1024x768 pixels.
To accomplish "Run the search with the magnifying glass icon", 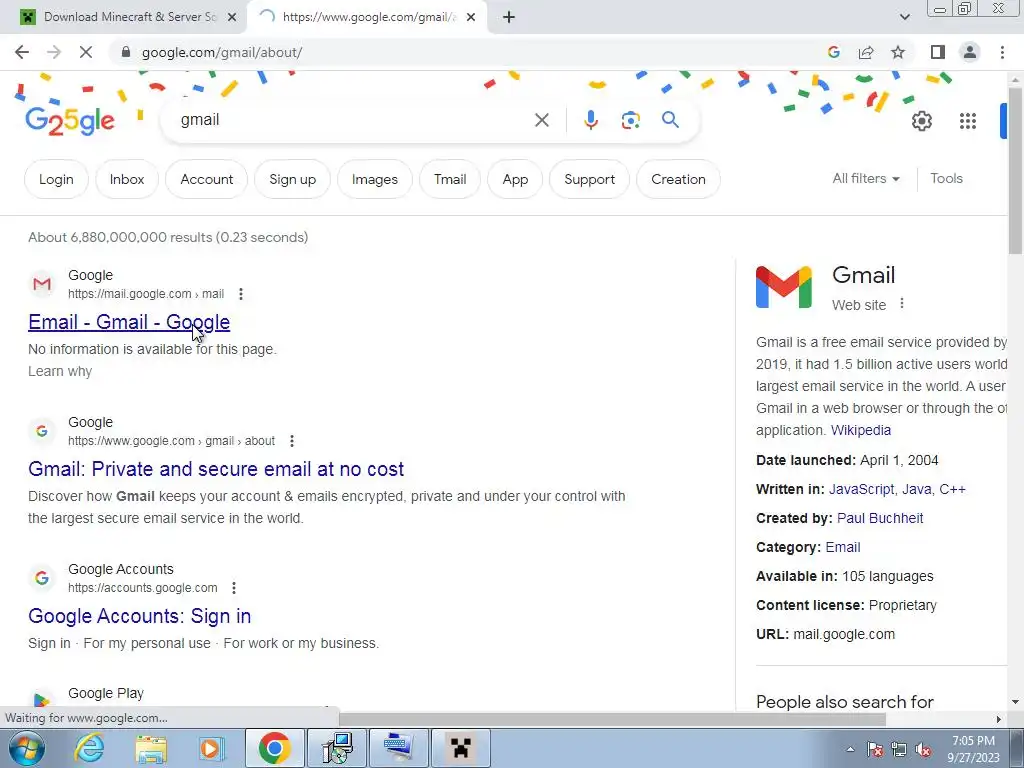I will click(670, 120).
